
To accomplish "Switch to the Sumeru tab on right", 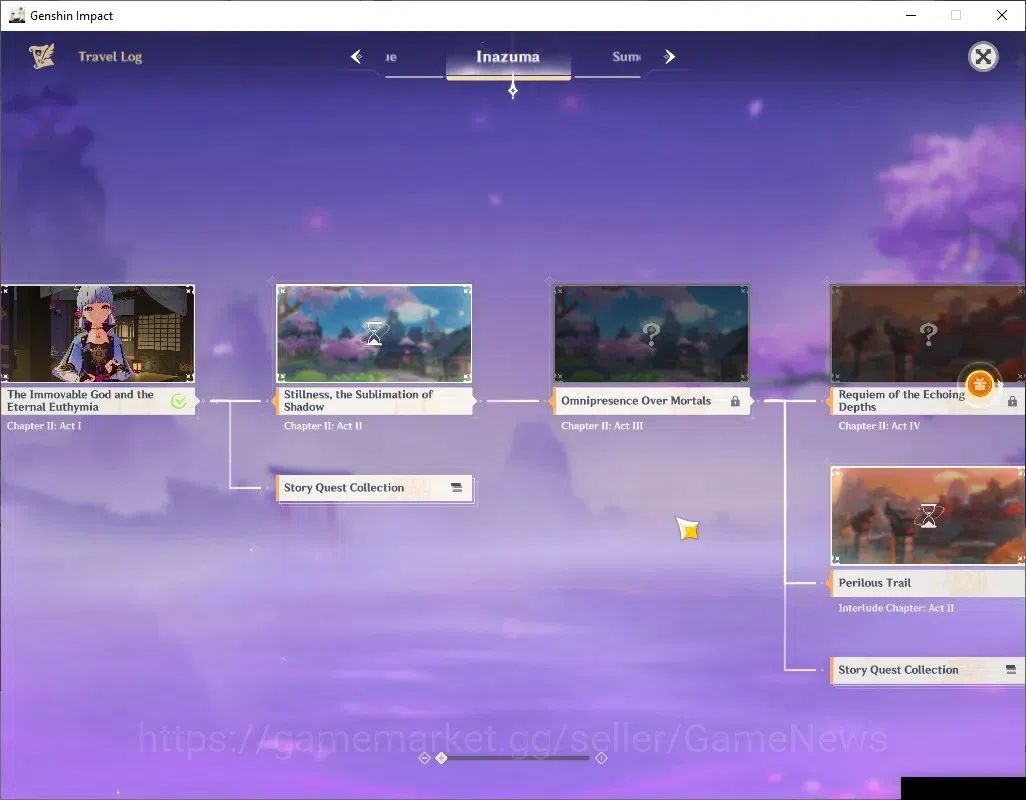I will (x=626, y=57).
